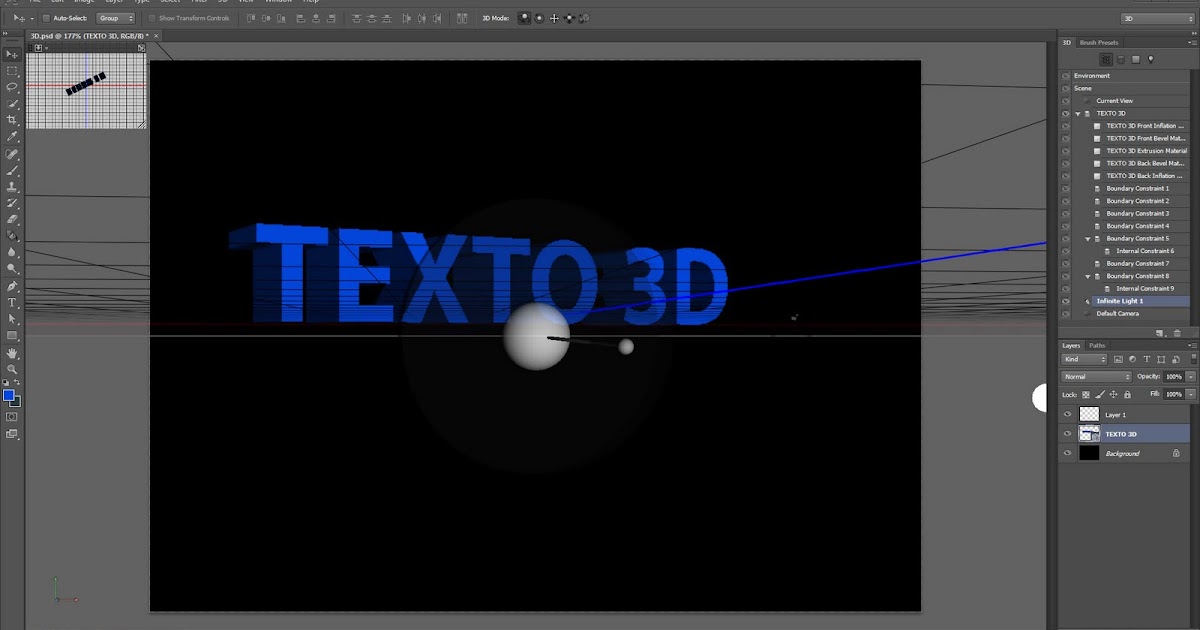Select the Hand tool
The image size is (1200, 630).
[12, 353]
